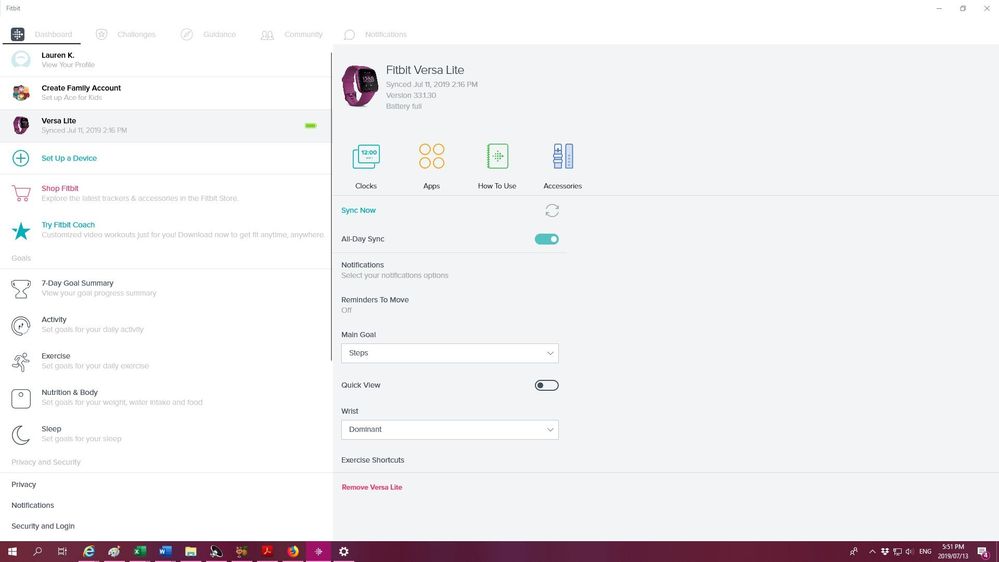Open sidebar Notifications under Privacy and Security

point(32,505)
